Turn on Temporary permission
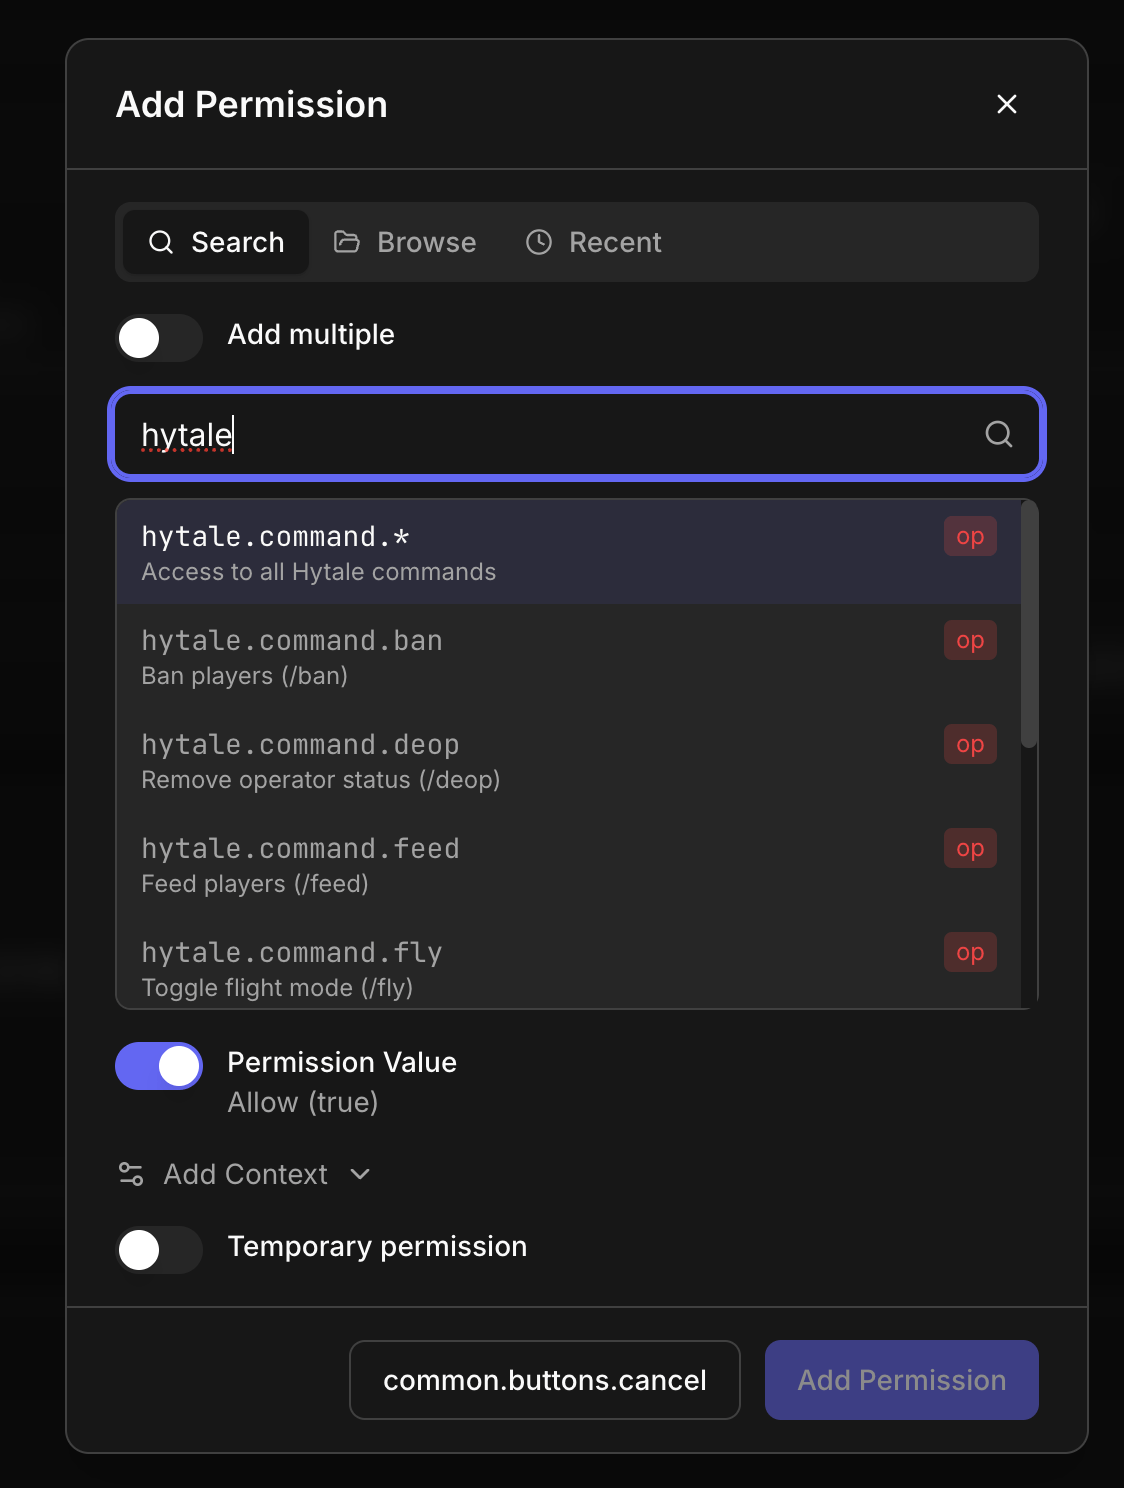 coord(159,1250)
